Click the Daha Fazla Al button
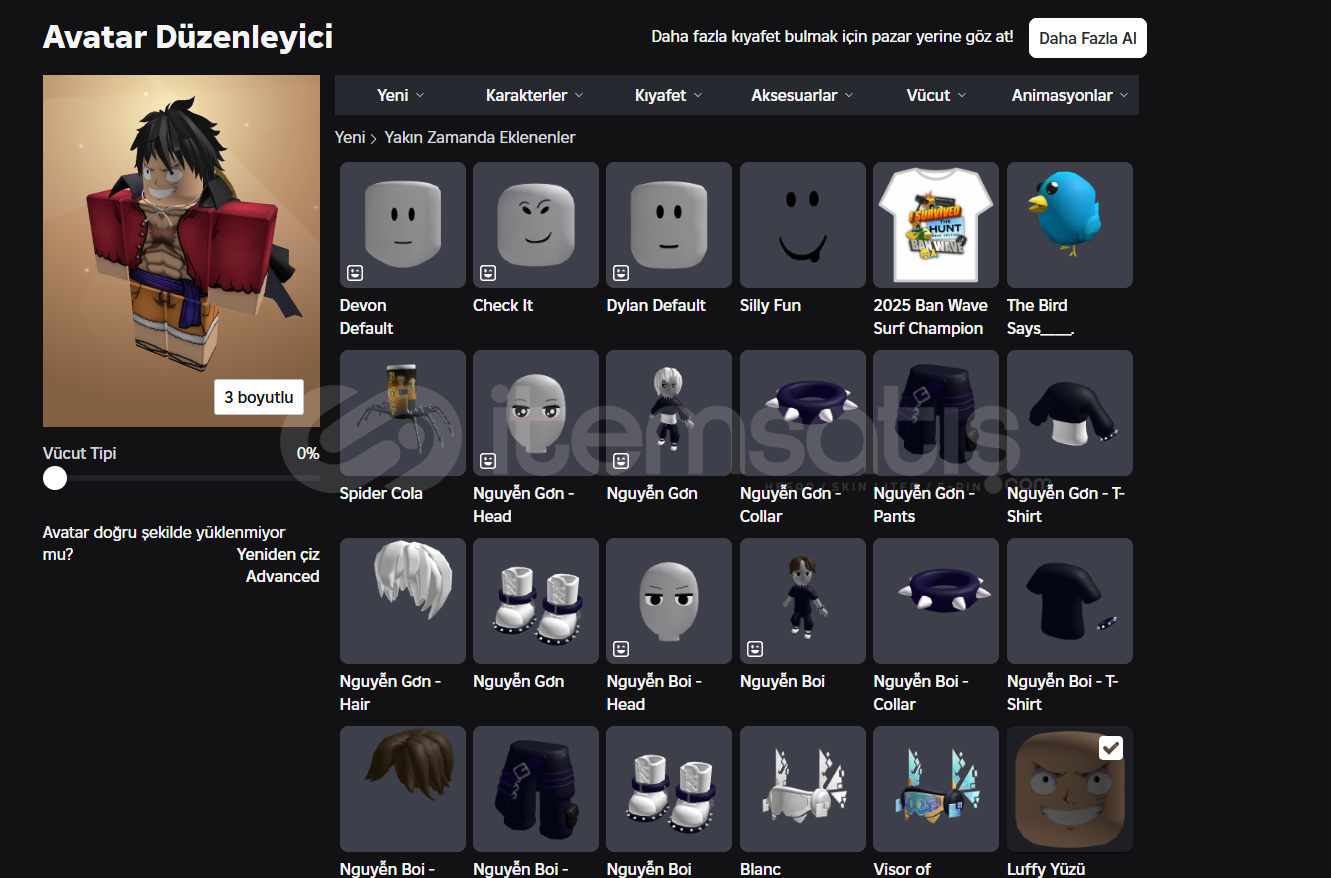Viewport: 1331px width, 878px height. 1088,38
